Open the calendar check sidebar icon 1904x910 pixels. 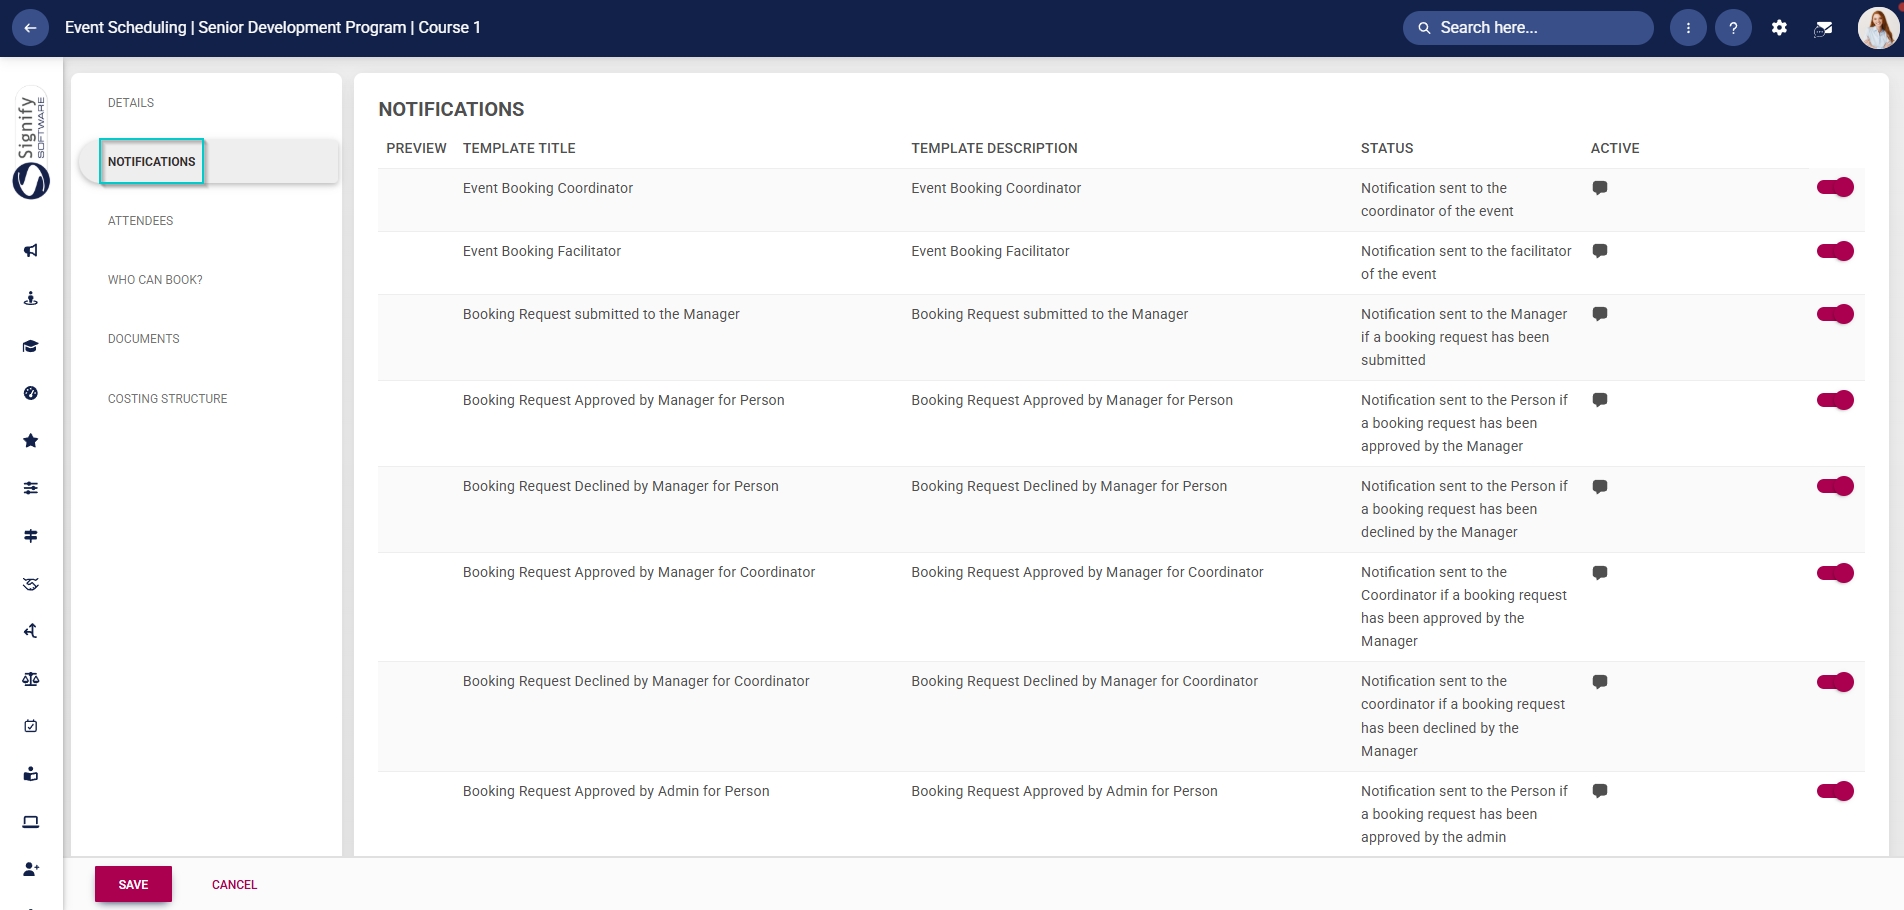tap(31, 726)
